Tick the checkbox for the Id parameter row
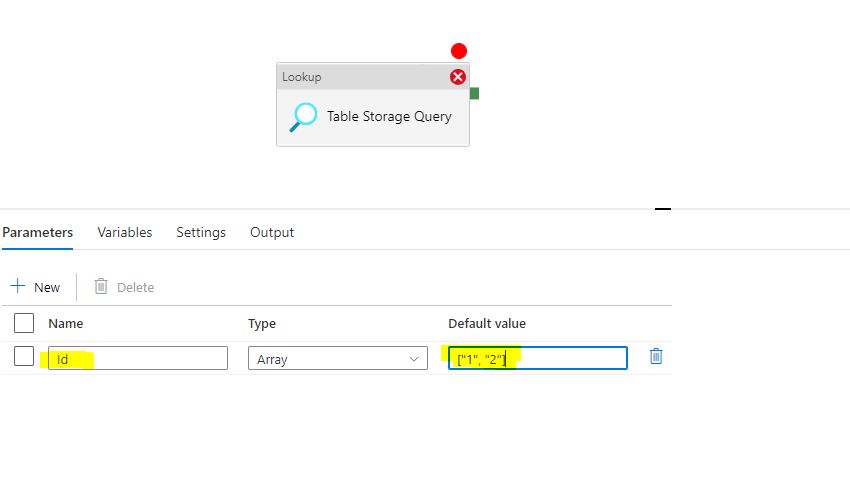Image resolution: width=850 pixels, height=482 pixels. (24, 356)
